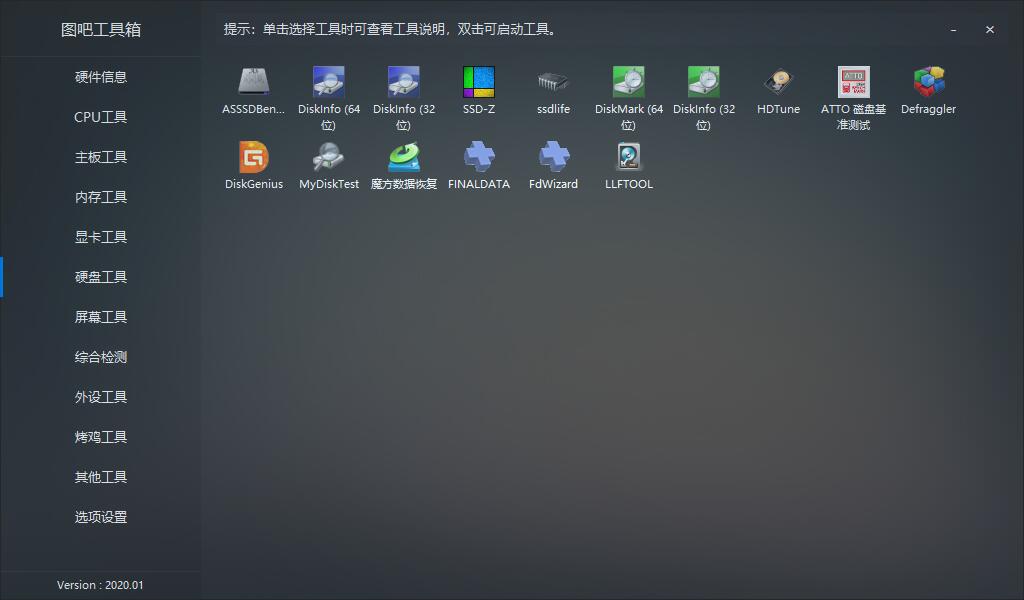Select the ASSSDBench tool icon
The height and width of the screenshot is (600, 1024).
pyautogui.click(x=253, y=82)
